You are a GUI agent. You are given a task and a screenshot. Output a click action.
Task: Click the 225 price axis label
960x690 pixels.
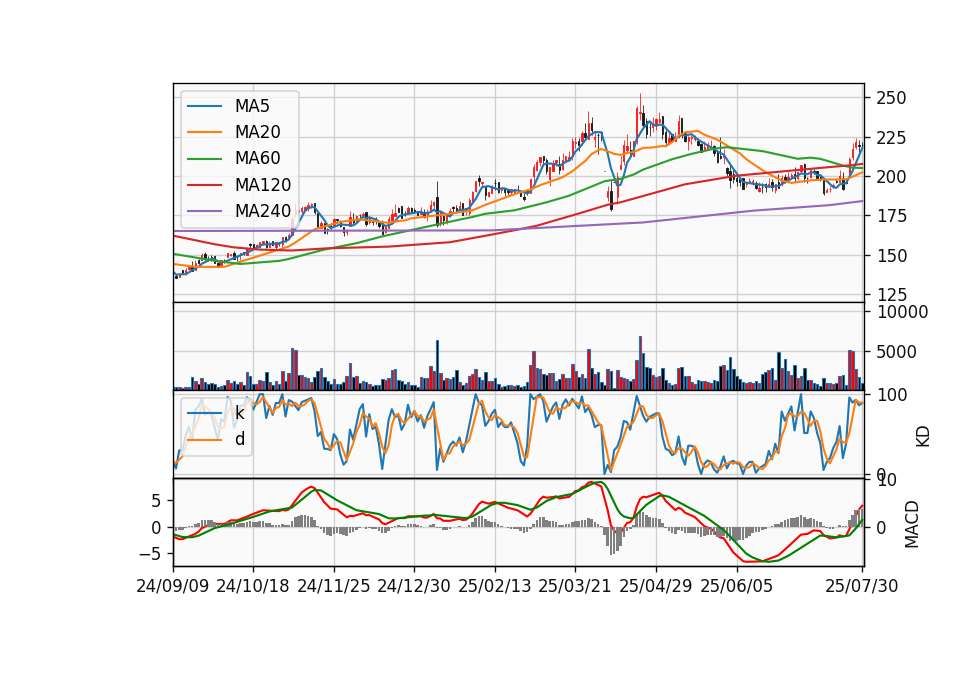891,138
